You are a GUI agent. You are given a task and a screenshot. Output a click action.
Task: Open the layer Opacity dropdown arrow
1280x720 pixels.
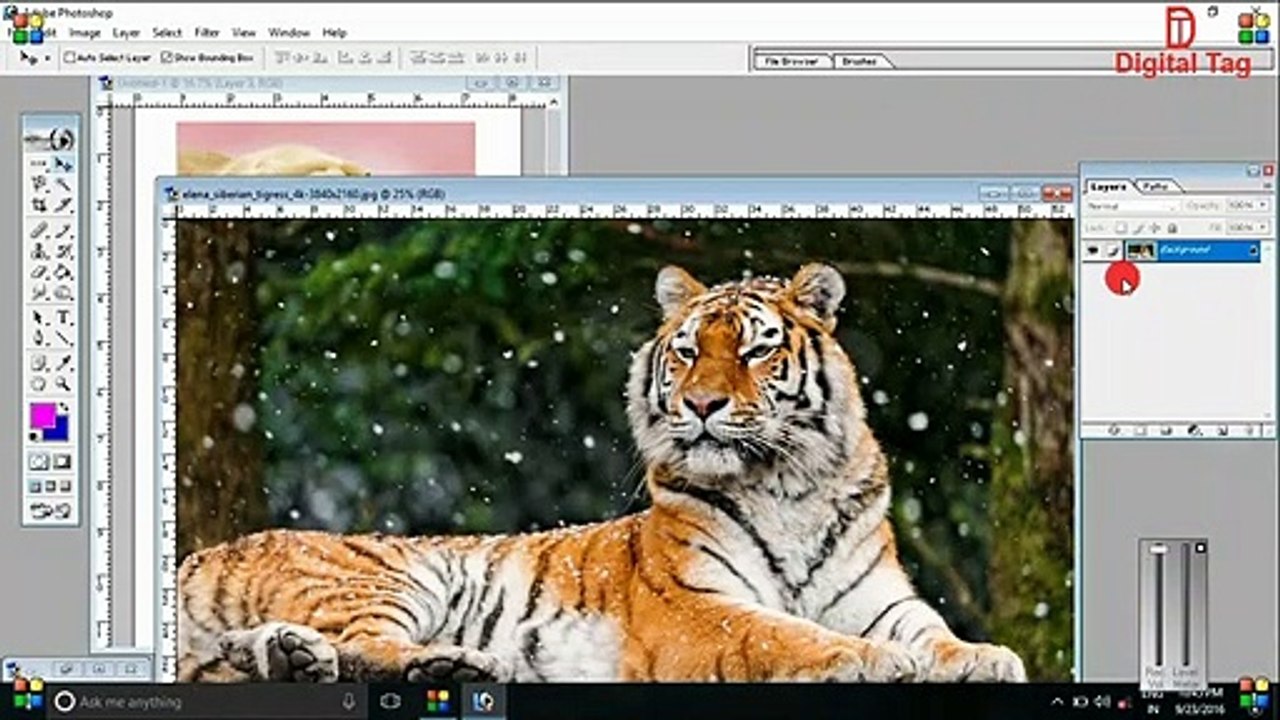[x=1263, y=206]
